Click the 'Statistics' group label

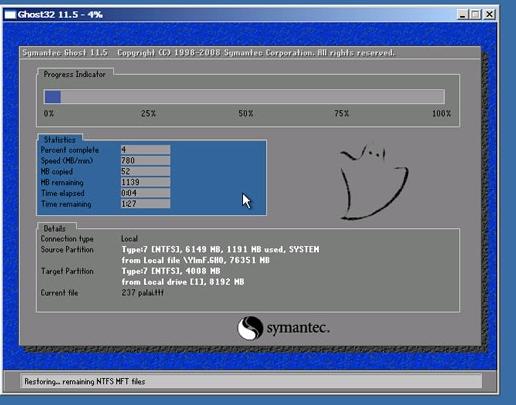click(x=59, y=140)
